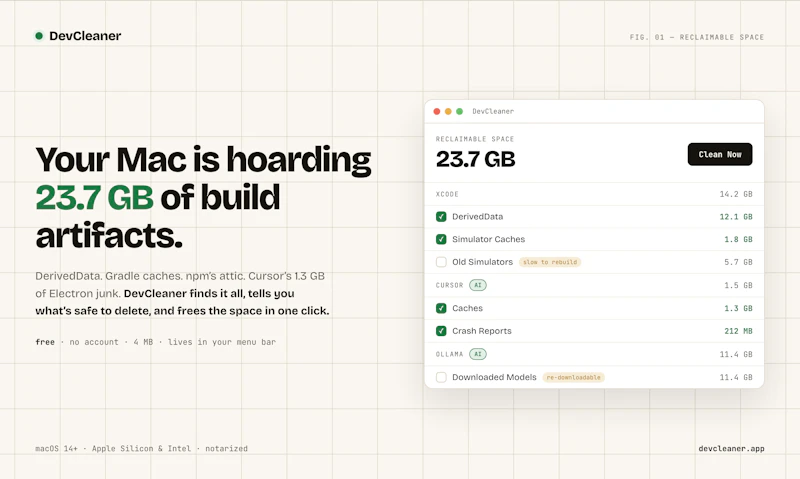The width and height of the screenshot is (800, 479).
Task: Click the 5.7 GB size value
Action: click(738, 262)
